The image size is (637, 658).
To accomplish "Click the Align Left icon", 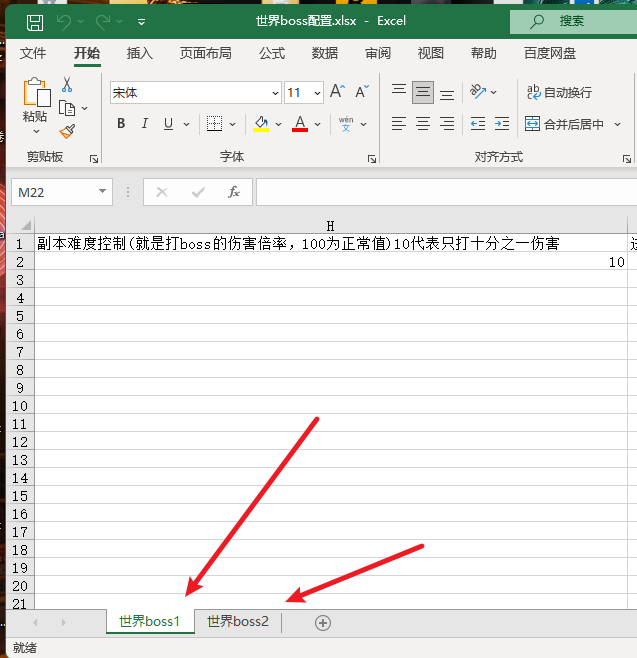I will point(399,124).
